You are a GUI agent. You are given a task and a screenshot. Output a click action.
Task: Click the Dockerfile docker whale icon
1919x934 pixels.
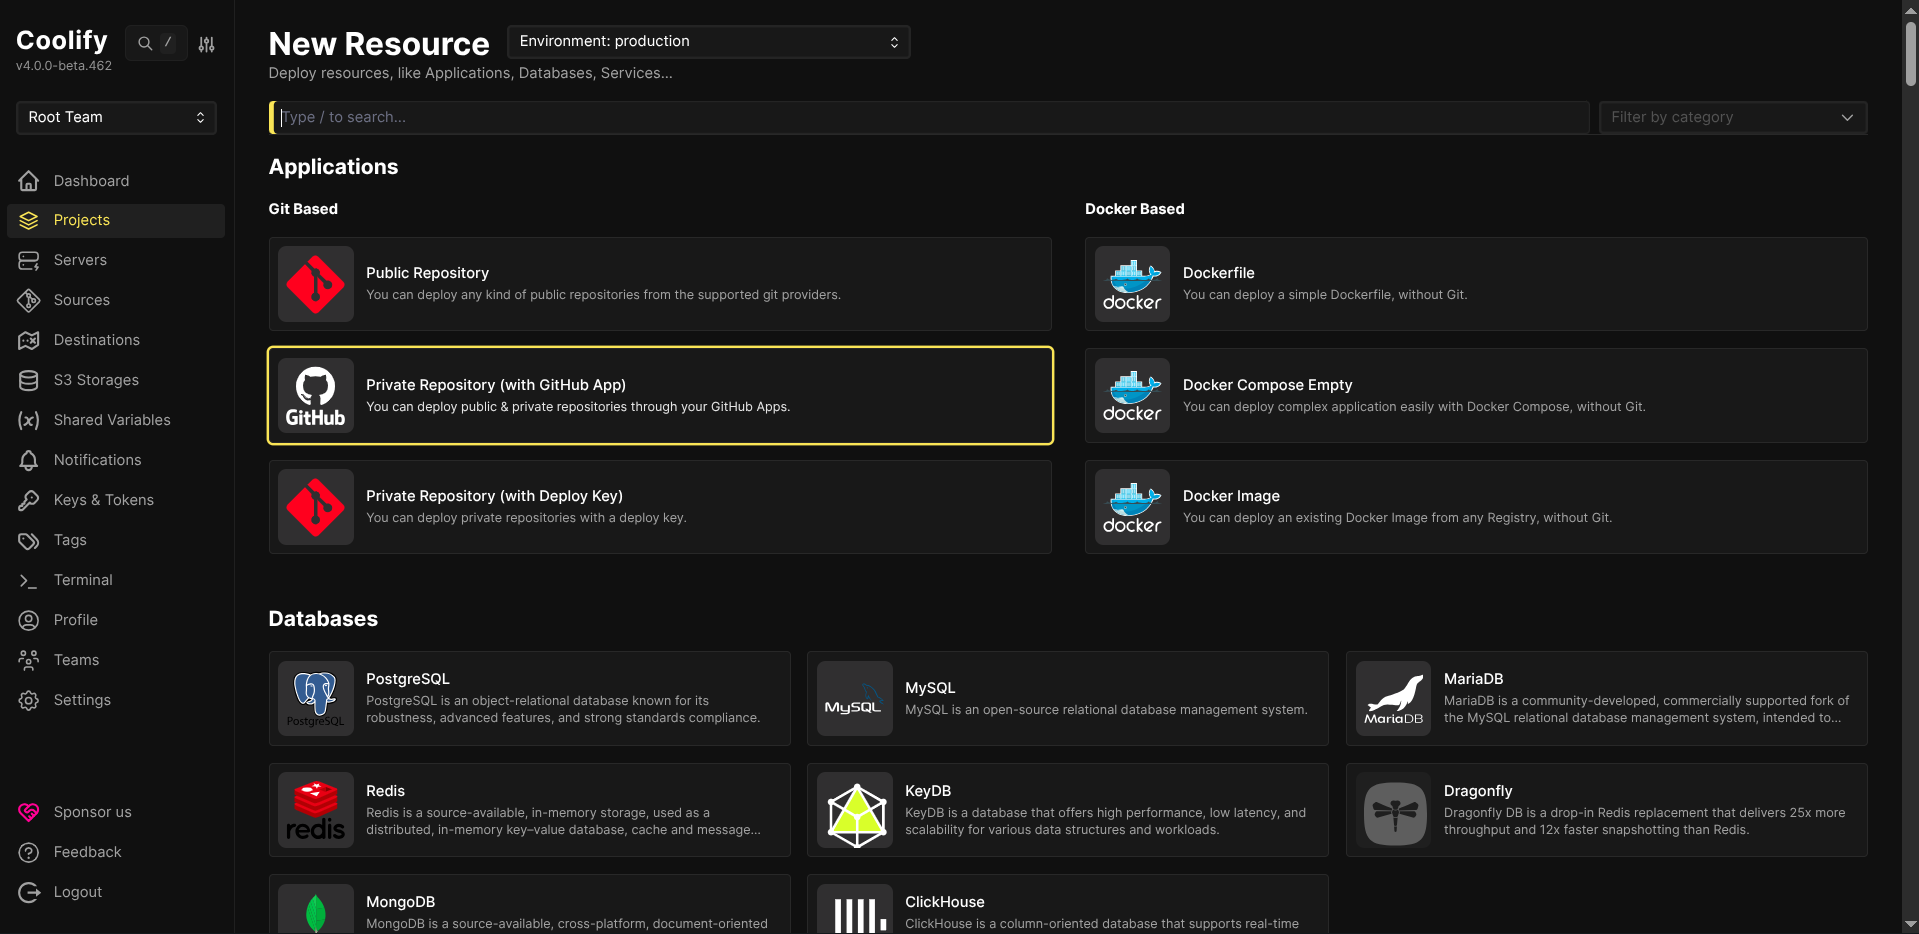(x=1132, y=284)
